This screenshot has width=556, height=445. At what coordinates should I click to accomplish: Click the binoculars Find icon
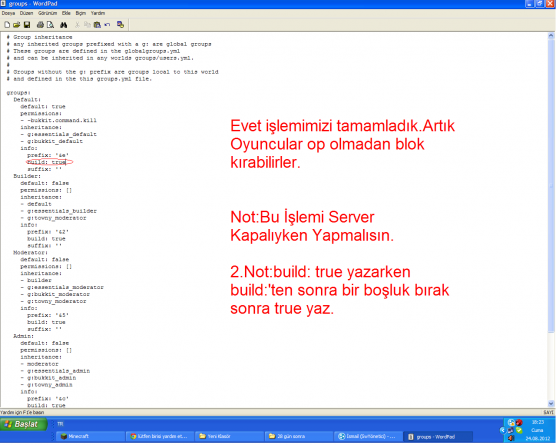[63, 25]
